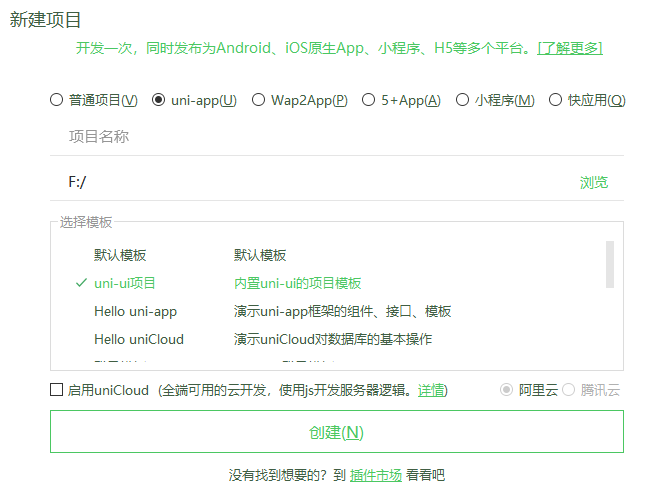
Task: Click the template list scrollbar thumb
Action: (609, 264)
